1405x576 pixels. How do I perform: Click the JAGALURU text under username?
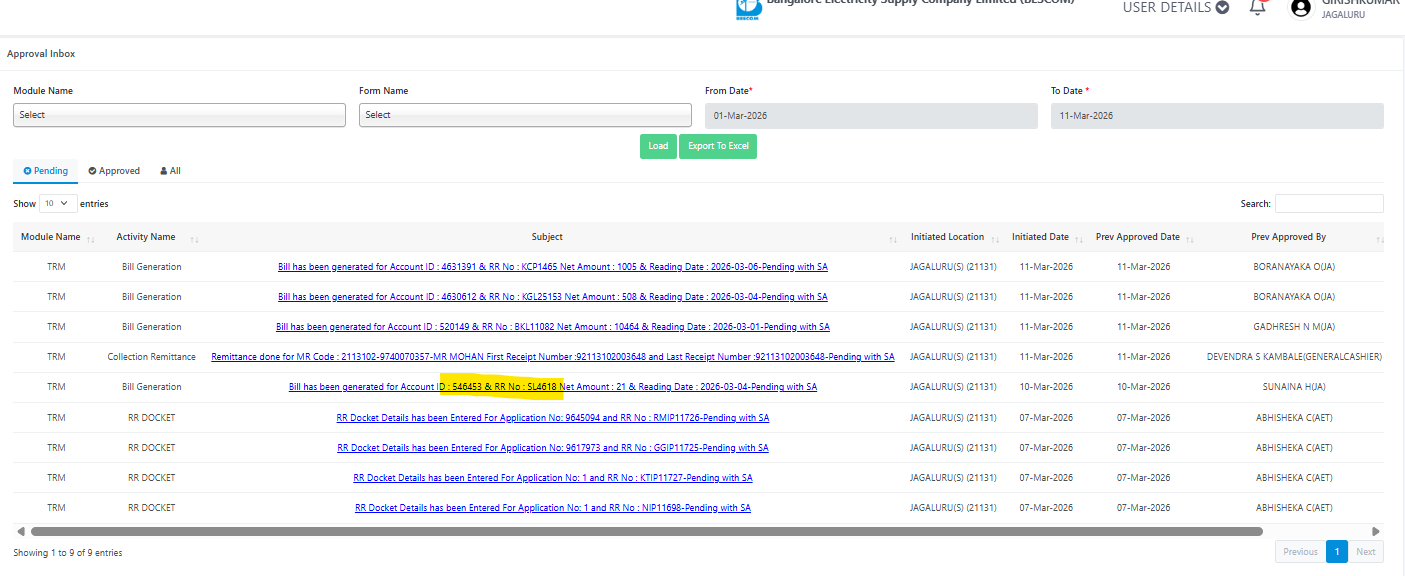tap(1345, 15)
